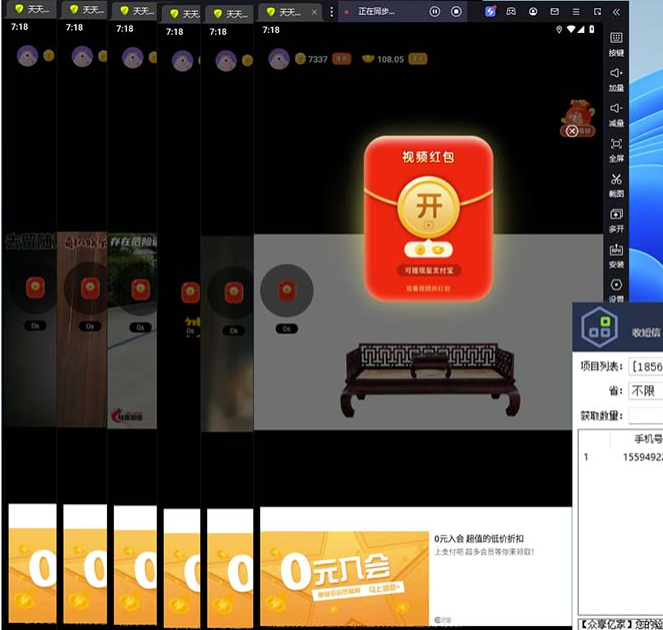Tap the 108.05 ingot balance
The height and width of the screenshot is (630, 663).
pos(383,59)
